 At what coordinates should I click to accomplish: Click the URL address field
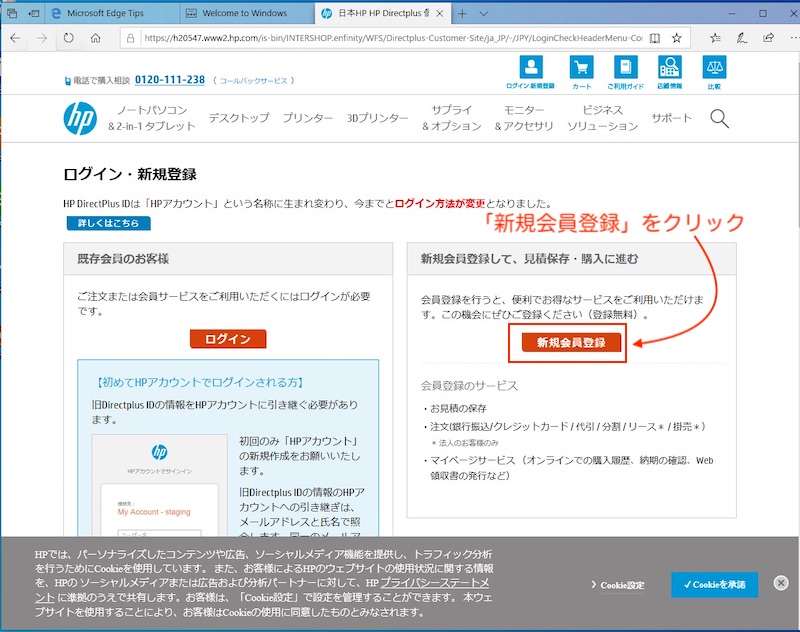tap(393, 38)
